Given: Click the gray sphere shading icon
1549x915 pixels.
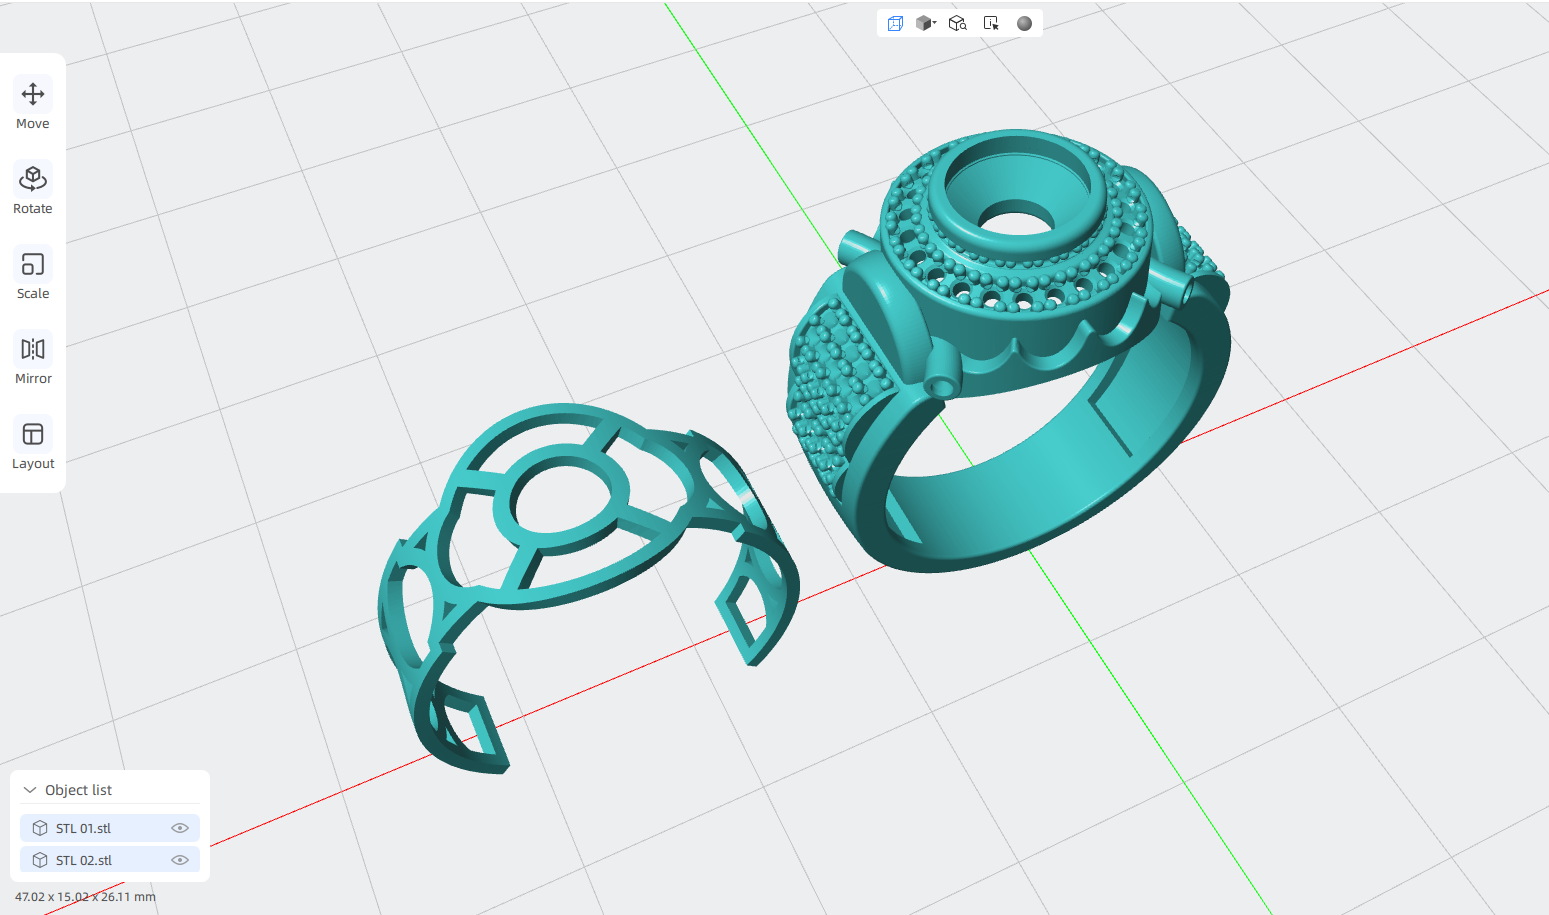Looking at the screenshot, I should pyautogui.click(x=1024, y=23).
